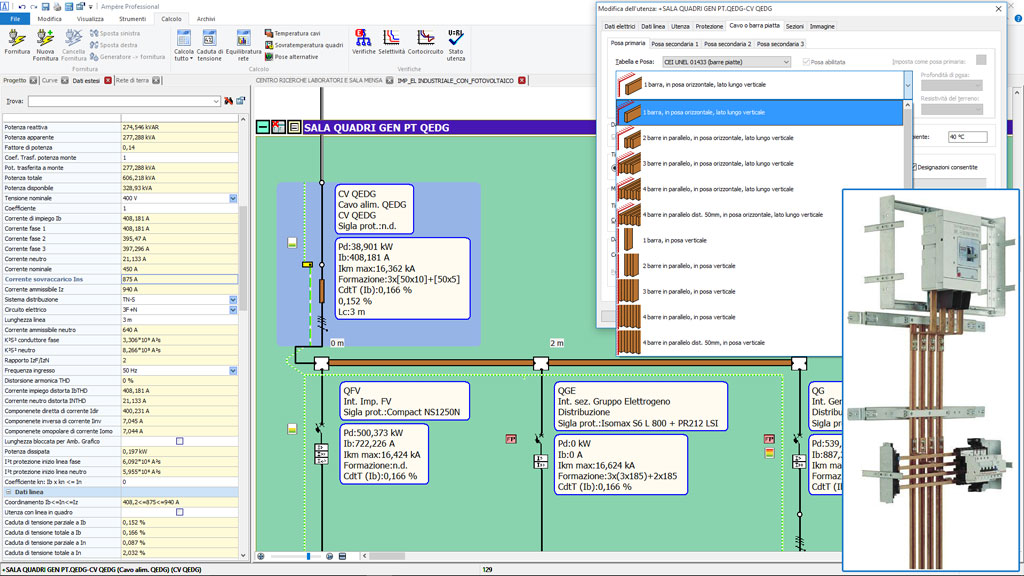Close the IMP_EL INDUSTRIALE_CON_FOTOVOLTAICO document tab
Screen dimensions: 1024x576
pos(522,80)
